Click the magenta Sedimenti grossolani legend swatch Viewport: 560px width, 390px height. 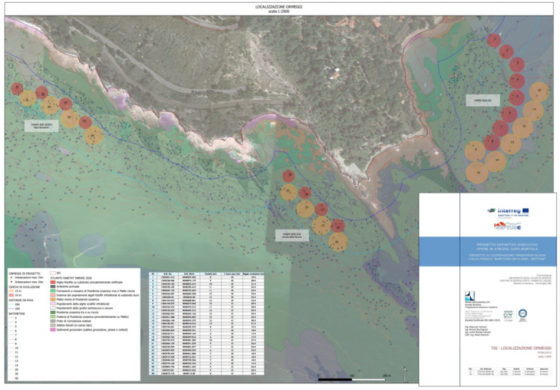[53, 330]
